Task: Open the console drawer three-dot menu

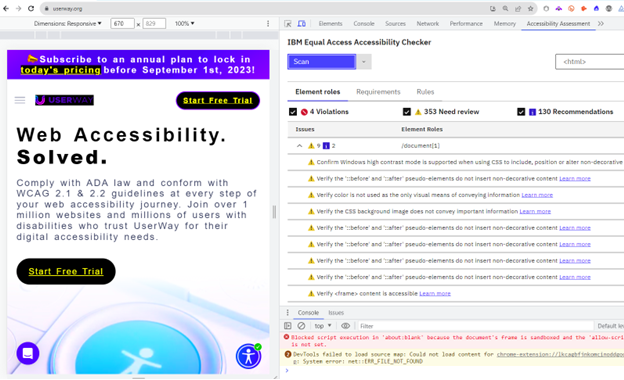Action: [x=288, y=312]
